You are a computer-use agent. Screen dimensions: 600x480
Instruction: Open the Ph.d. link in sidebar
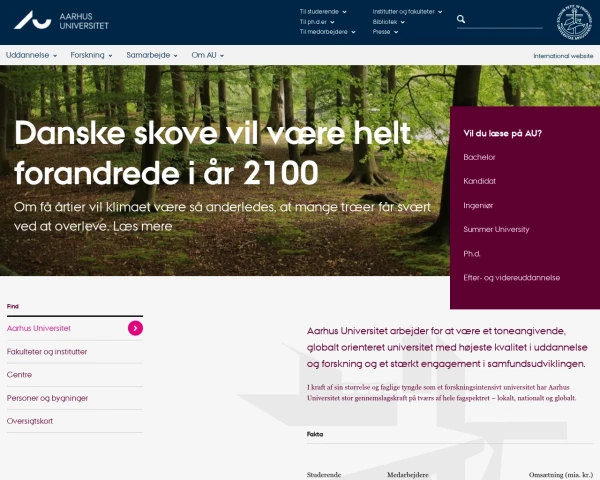pos(471,253)
